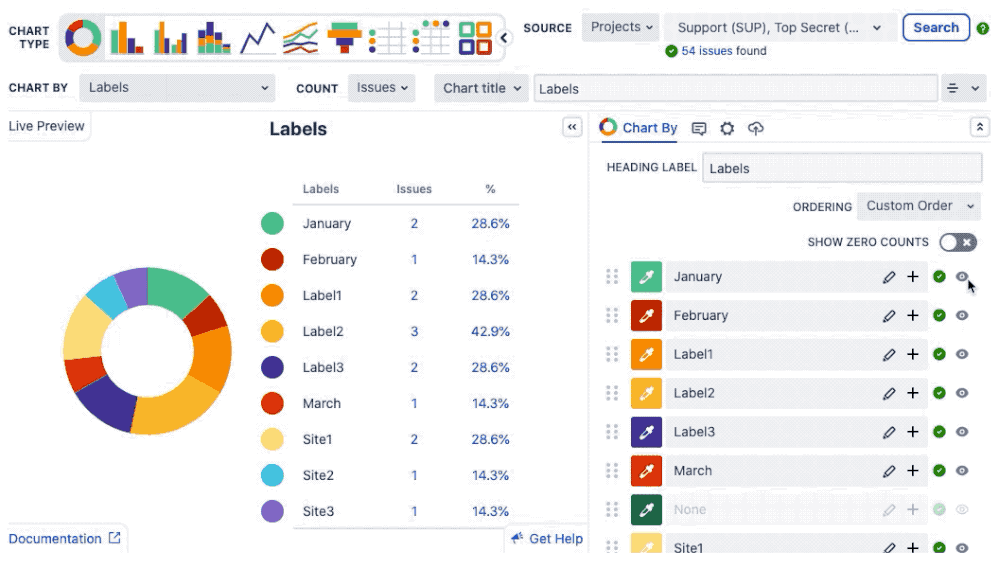Open the Ordering Custom Order dropdown
The height and width of the screenshot is (569, 999).
pos(919,206)
